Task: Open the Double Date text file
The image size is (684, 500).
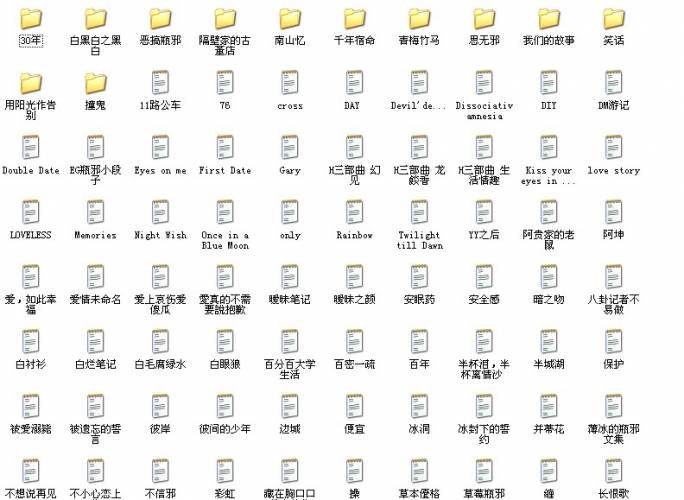Action: pos(31,148)
